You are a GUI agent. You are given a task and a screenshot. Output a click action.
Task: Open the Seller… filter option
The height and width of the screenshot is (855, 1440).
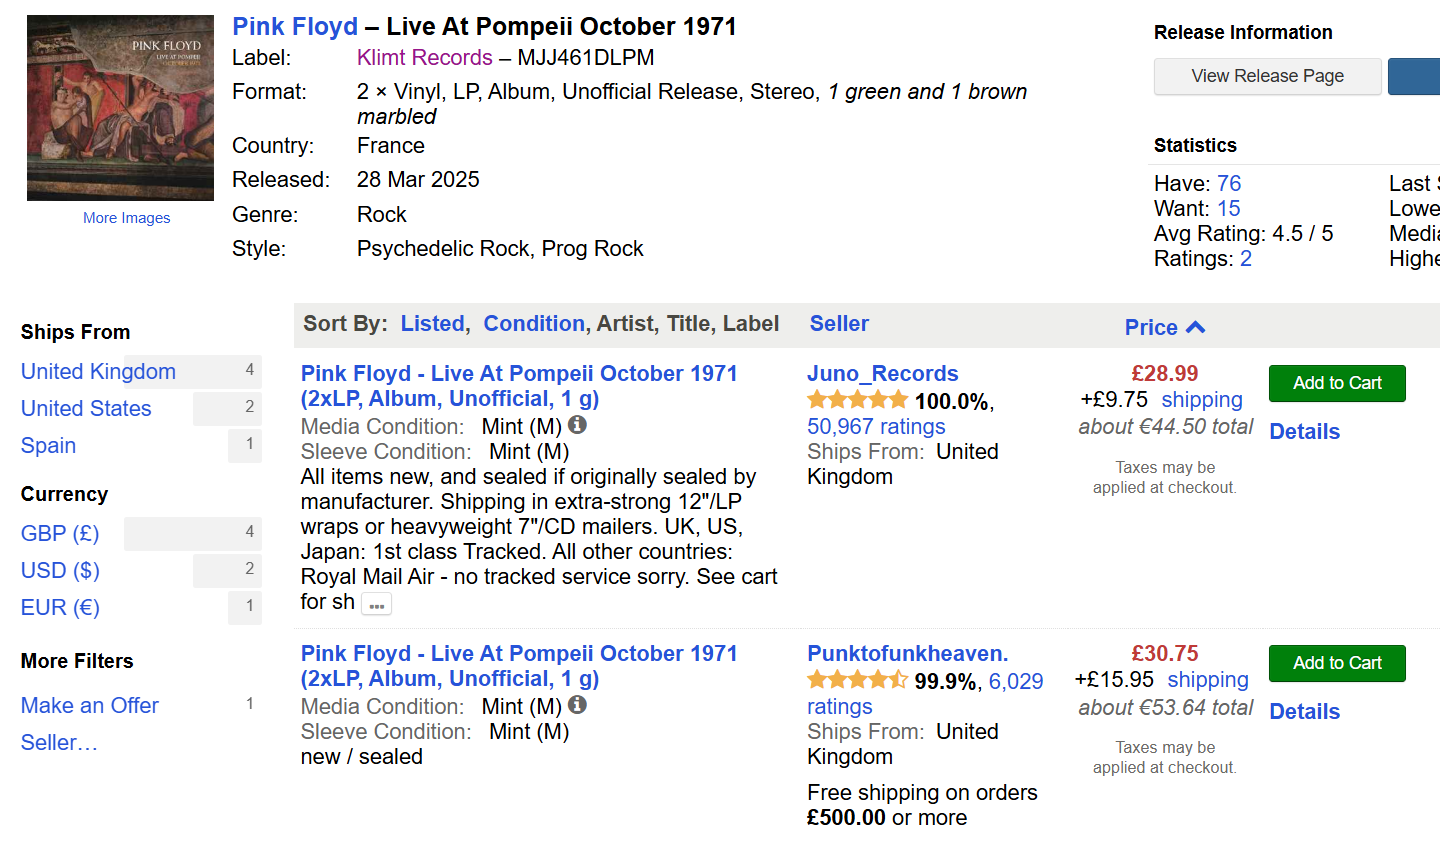59,742
